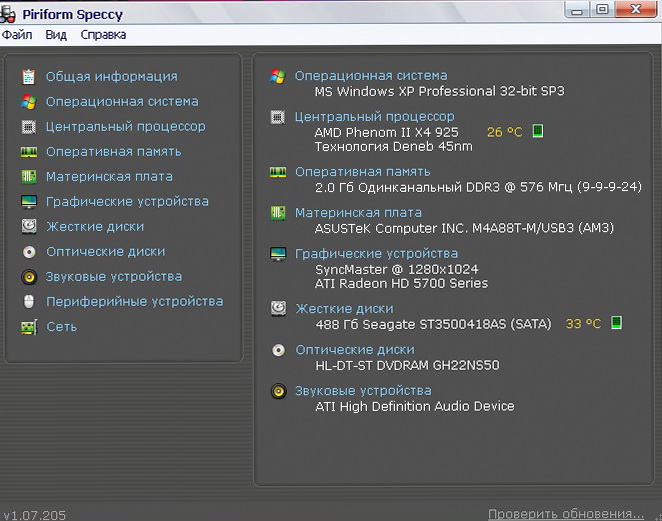Click the motherboard icon in sidebar
This screenshot has height=521, width=662.
[x=28, y=177]
